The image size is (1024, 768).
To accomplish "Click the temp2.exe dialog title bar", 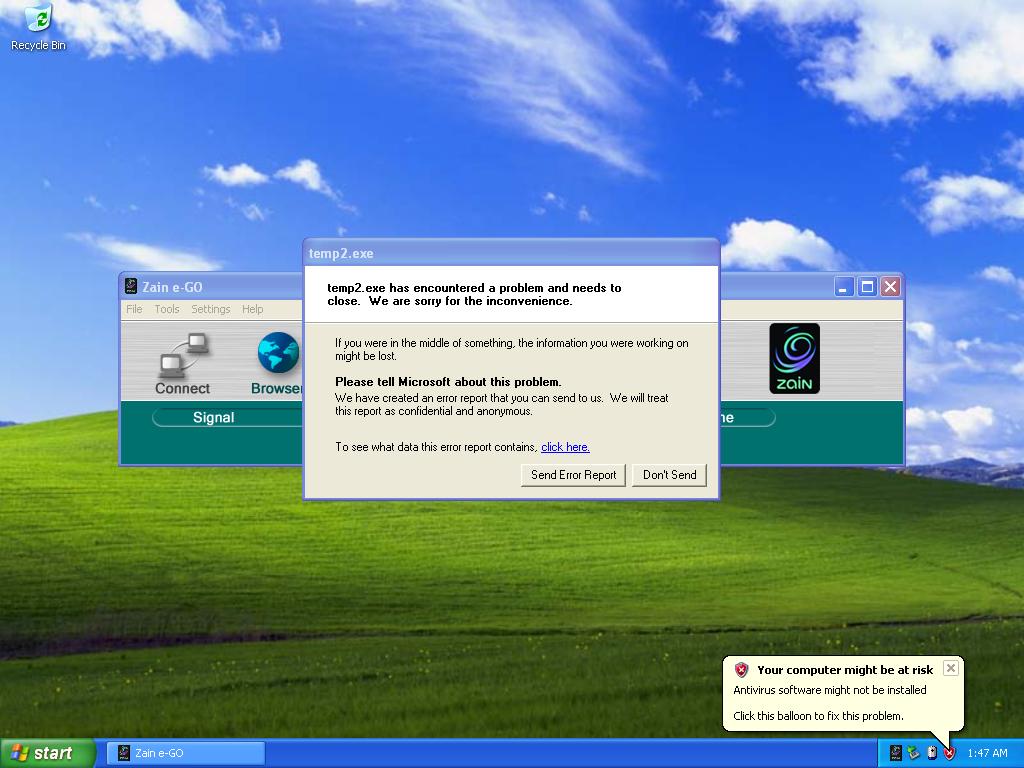I will tap(511, 253).
